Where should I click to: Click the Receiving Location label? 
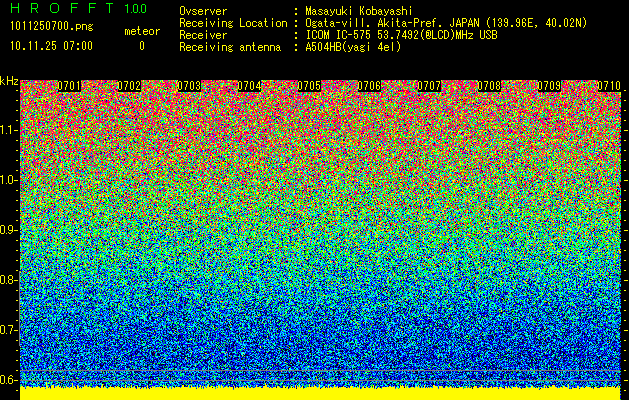click(x=233, y=23)
